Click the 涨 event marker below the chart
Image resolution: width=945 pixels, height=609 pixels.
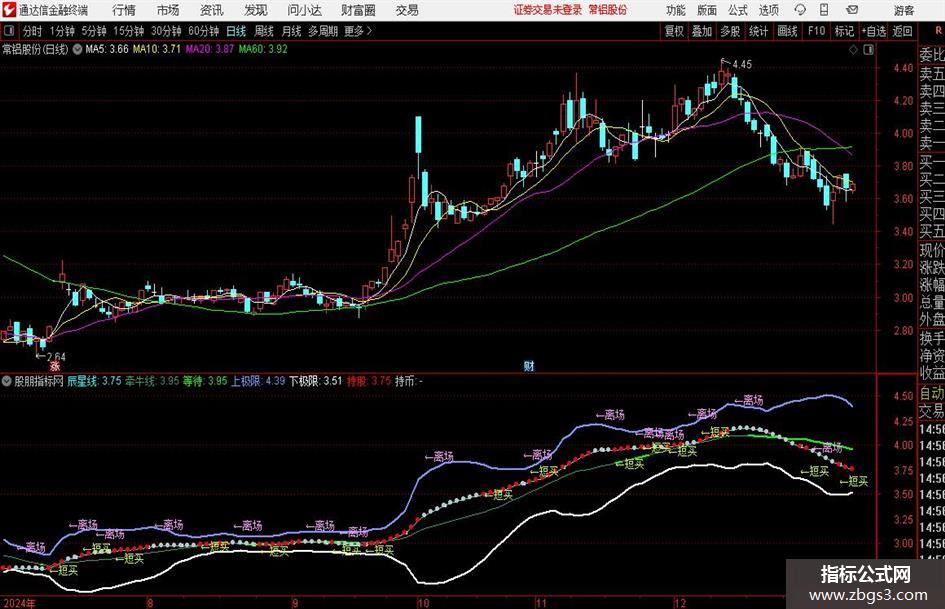point(55,366)
